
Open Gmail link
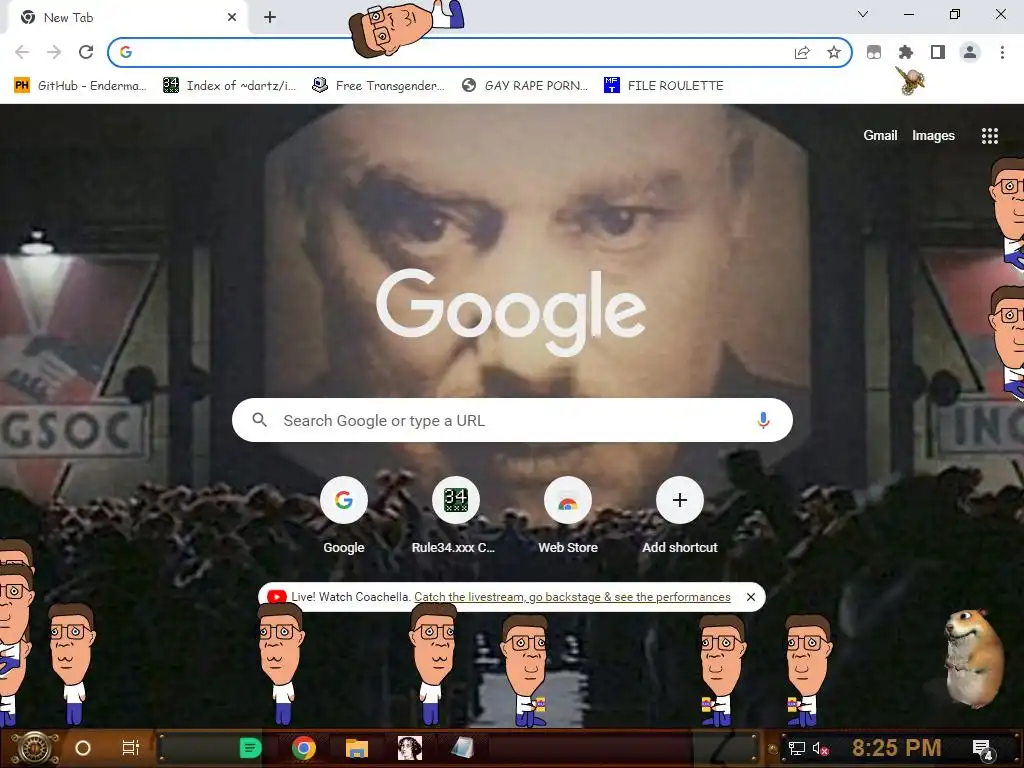click(880, 135)
